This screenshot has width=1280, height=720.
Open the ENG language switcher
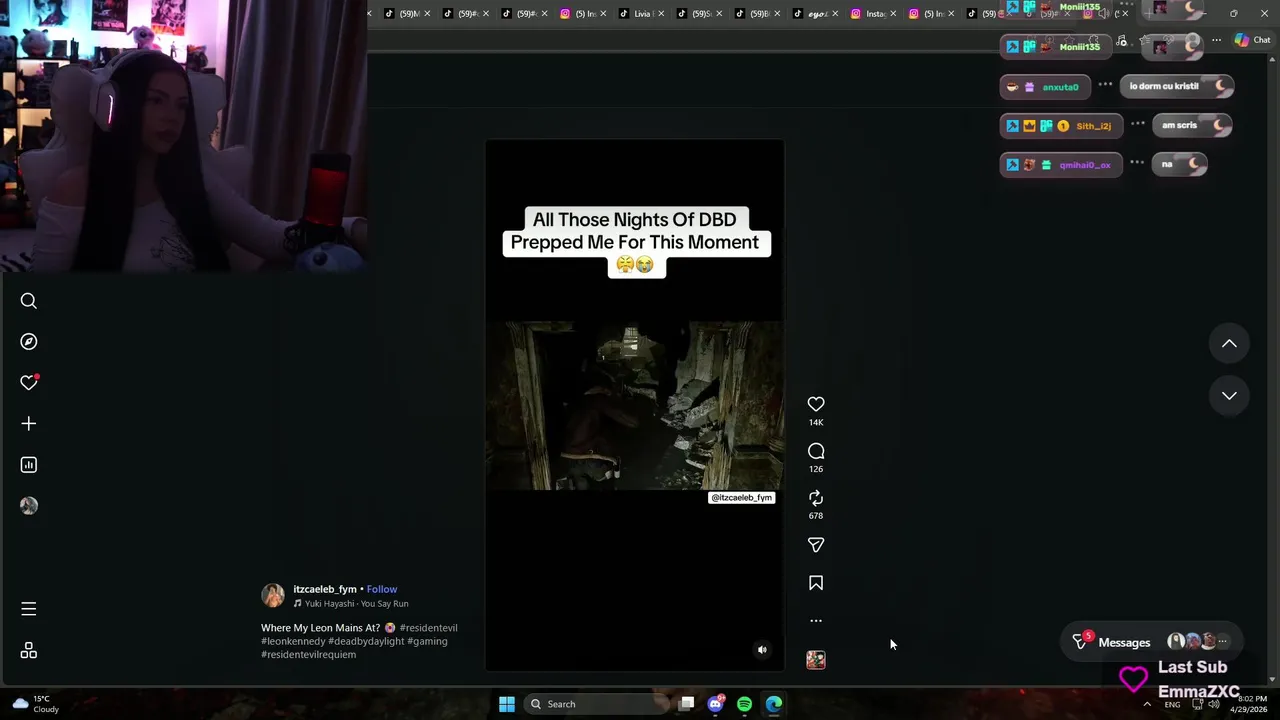[x=1171, y=704]
